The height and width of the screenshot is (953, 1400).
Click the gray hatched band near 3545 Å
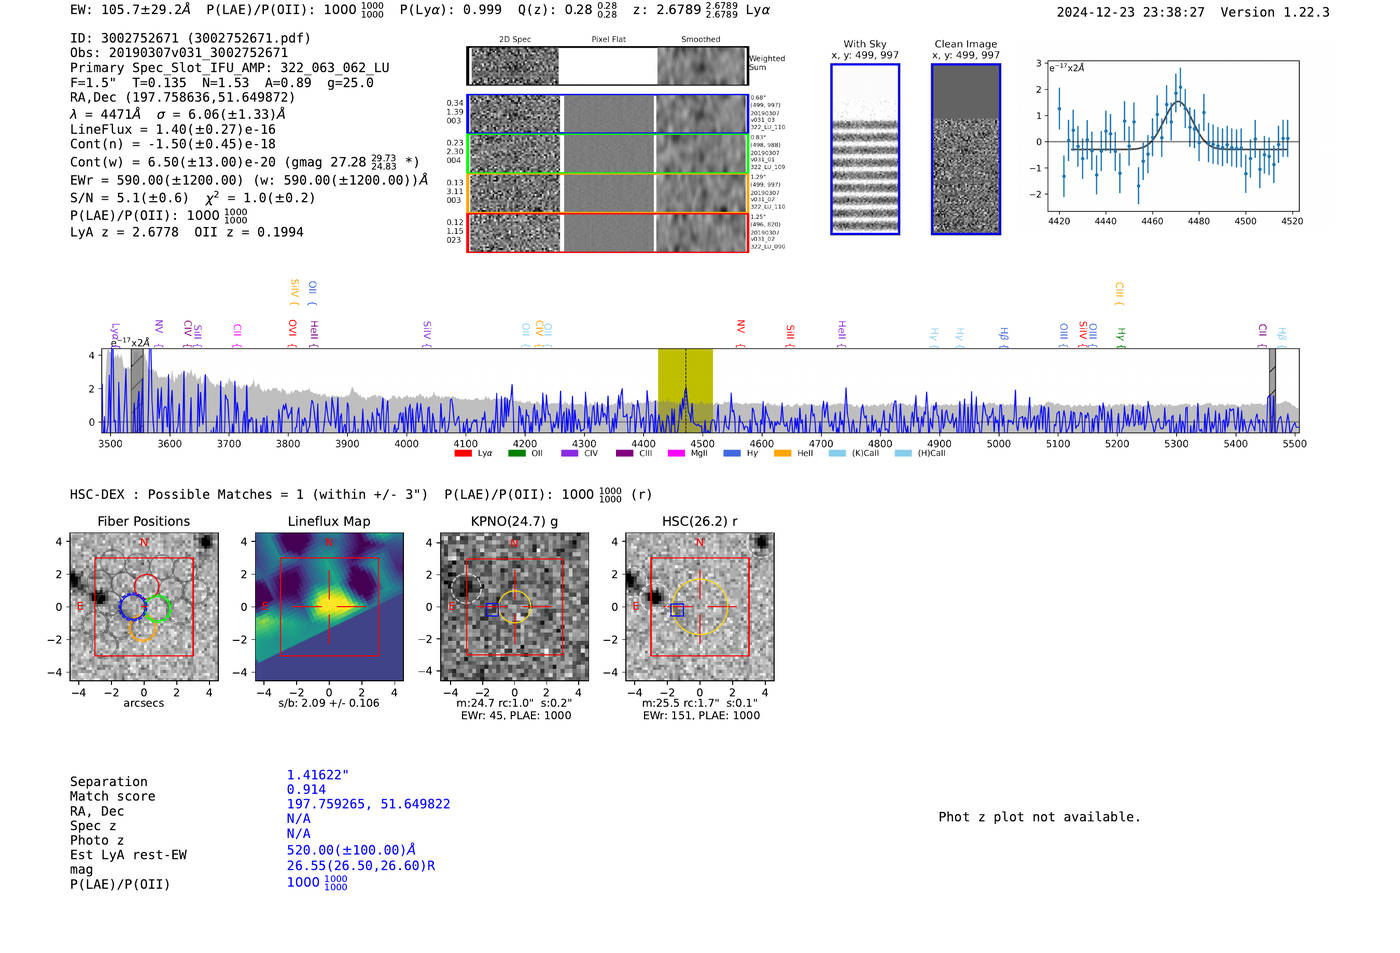(137, 390)
